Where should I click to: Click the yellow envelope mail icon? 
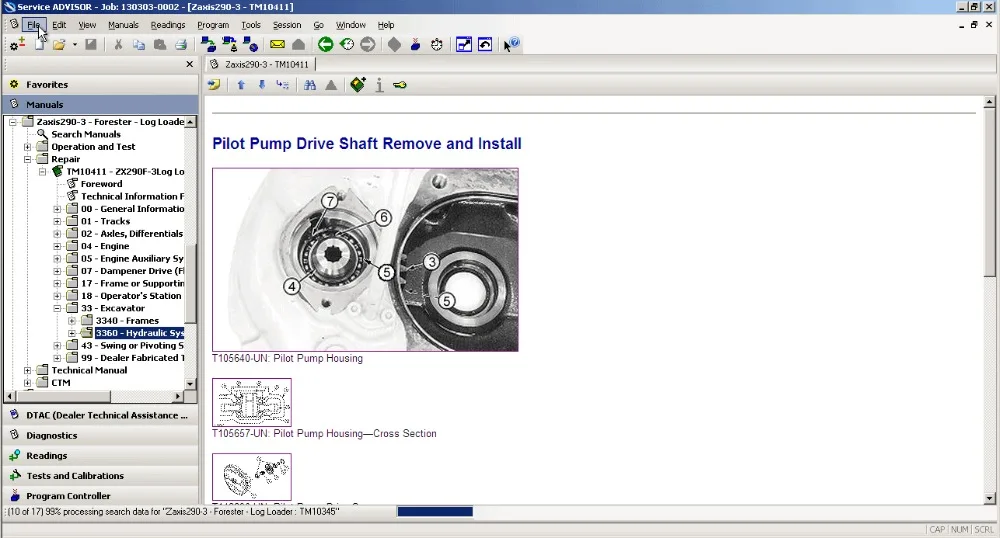(x=277, y=44)
